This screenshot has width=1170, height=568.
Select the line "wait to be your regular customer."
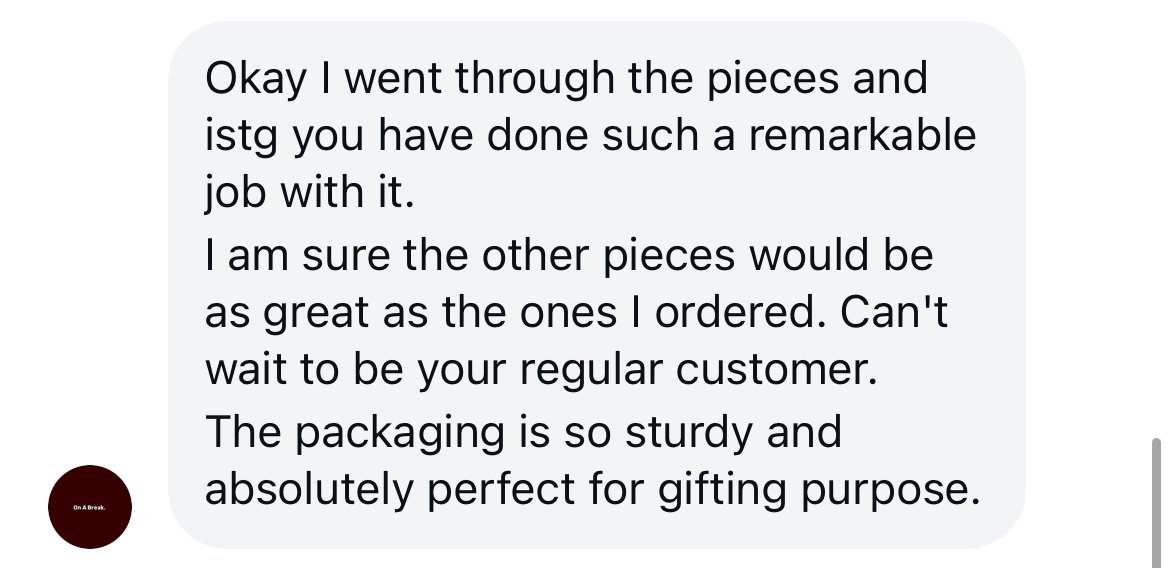[541, 371]
